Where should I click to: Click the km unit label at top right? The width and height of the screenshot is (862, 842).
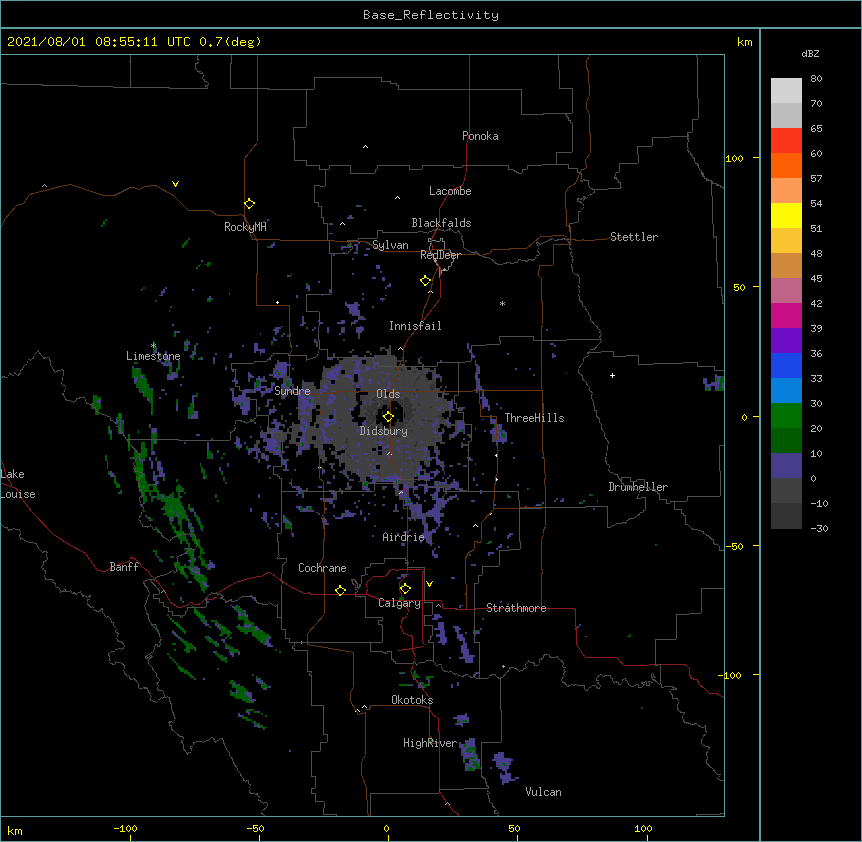coord(745,42)
